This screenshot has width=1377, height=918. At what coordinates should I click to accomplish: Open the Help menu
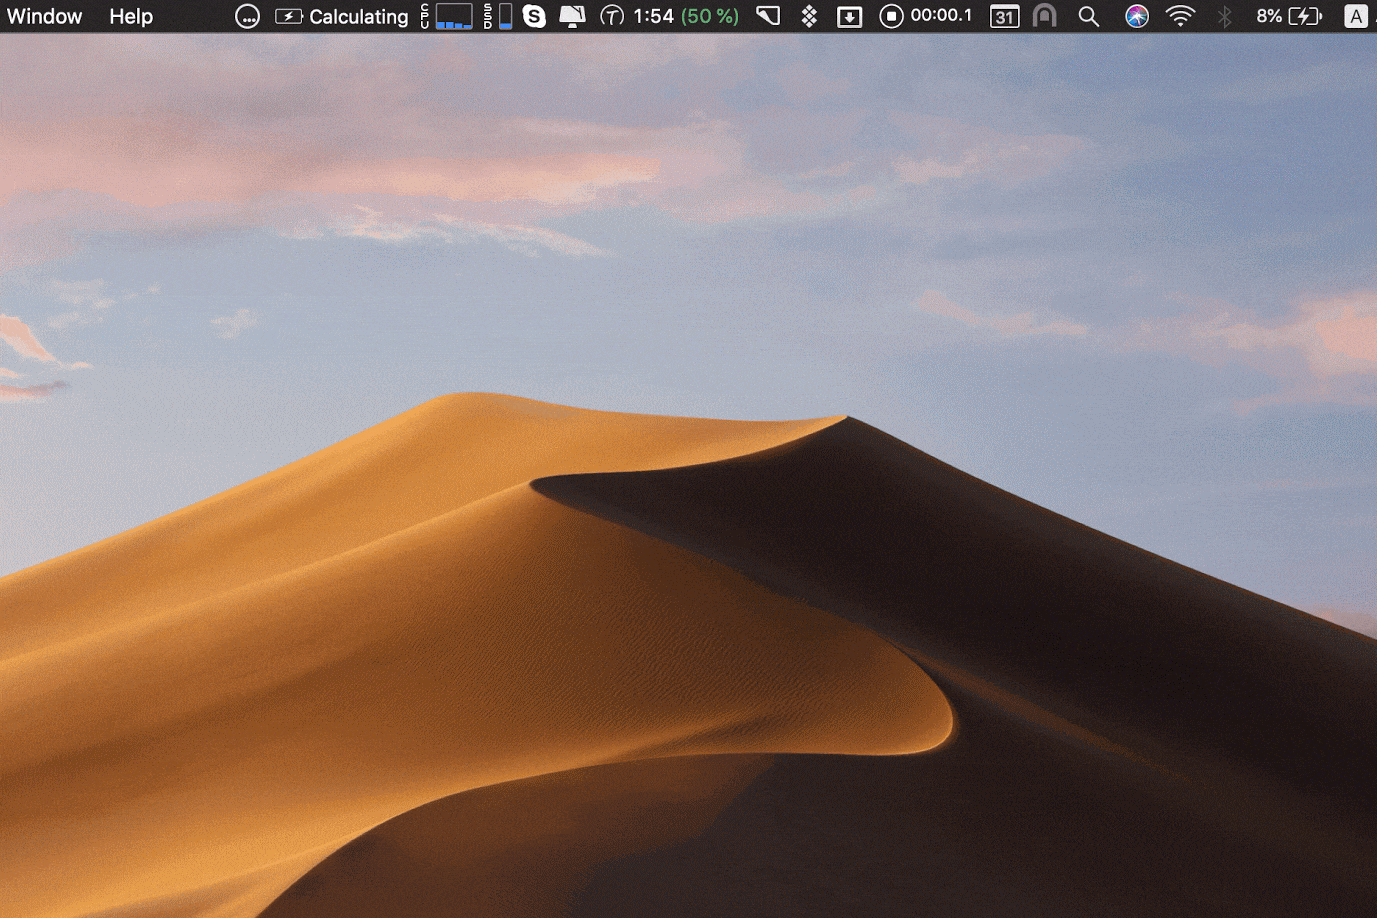131,16
